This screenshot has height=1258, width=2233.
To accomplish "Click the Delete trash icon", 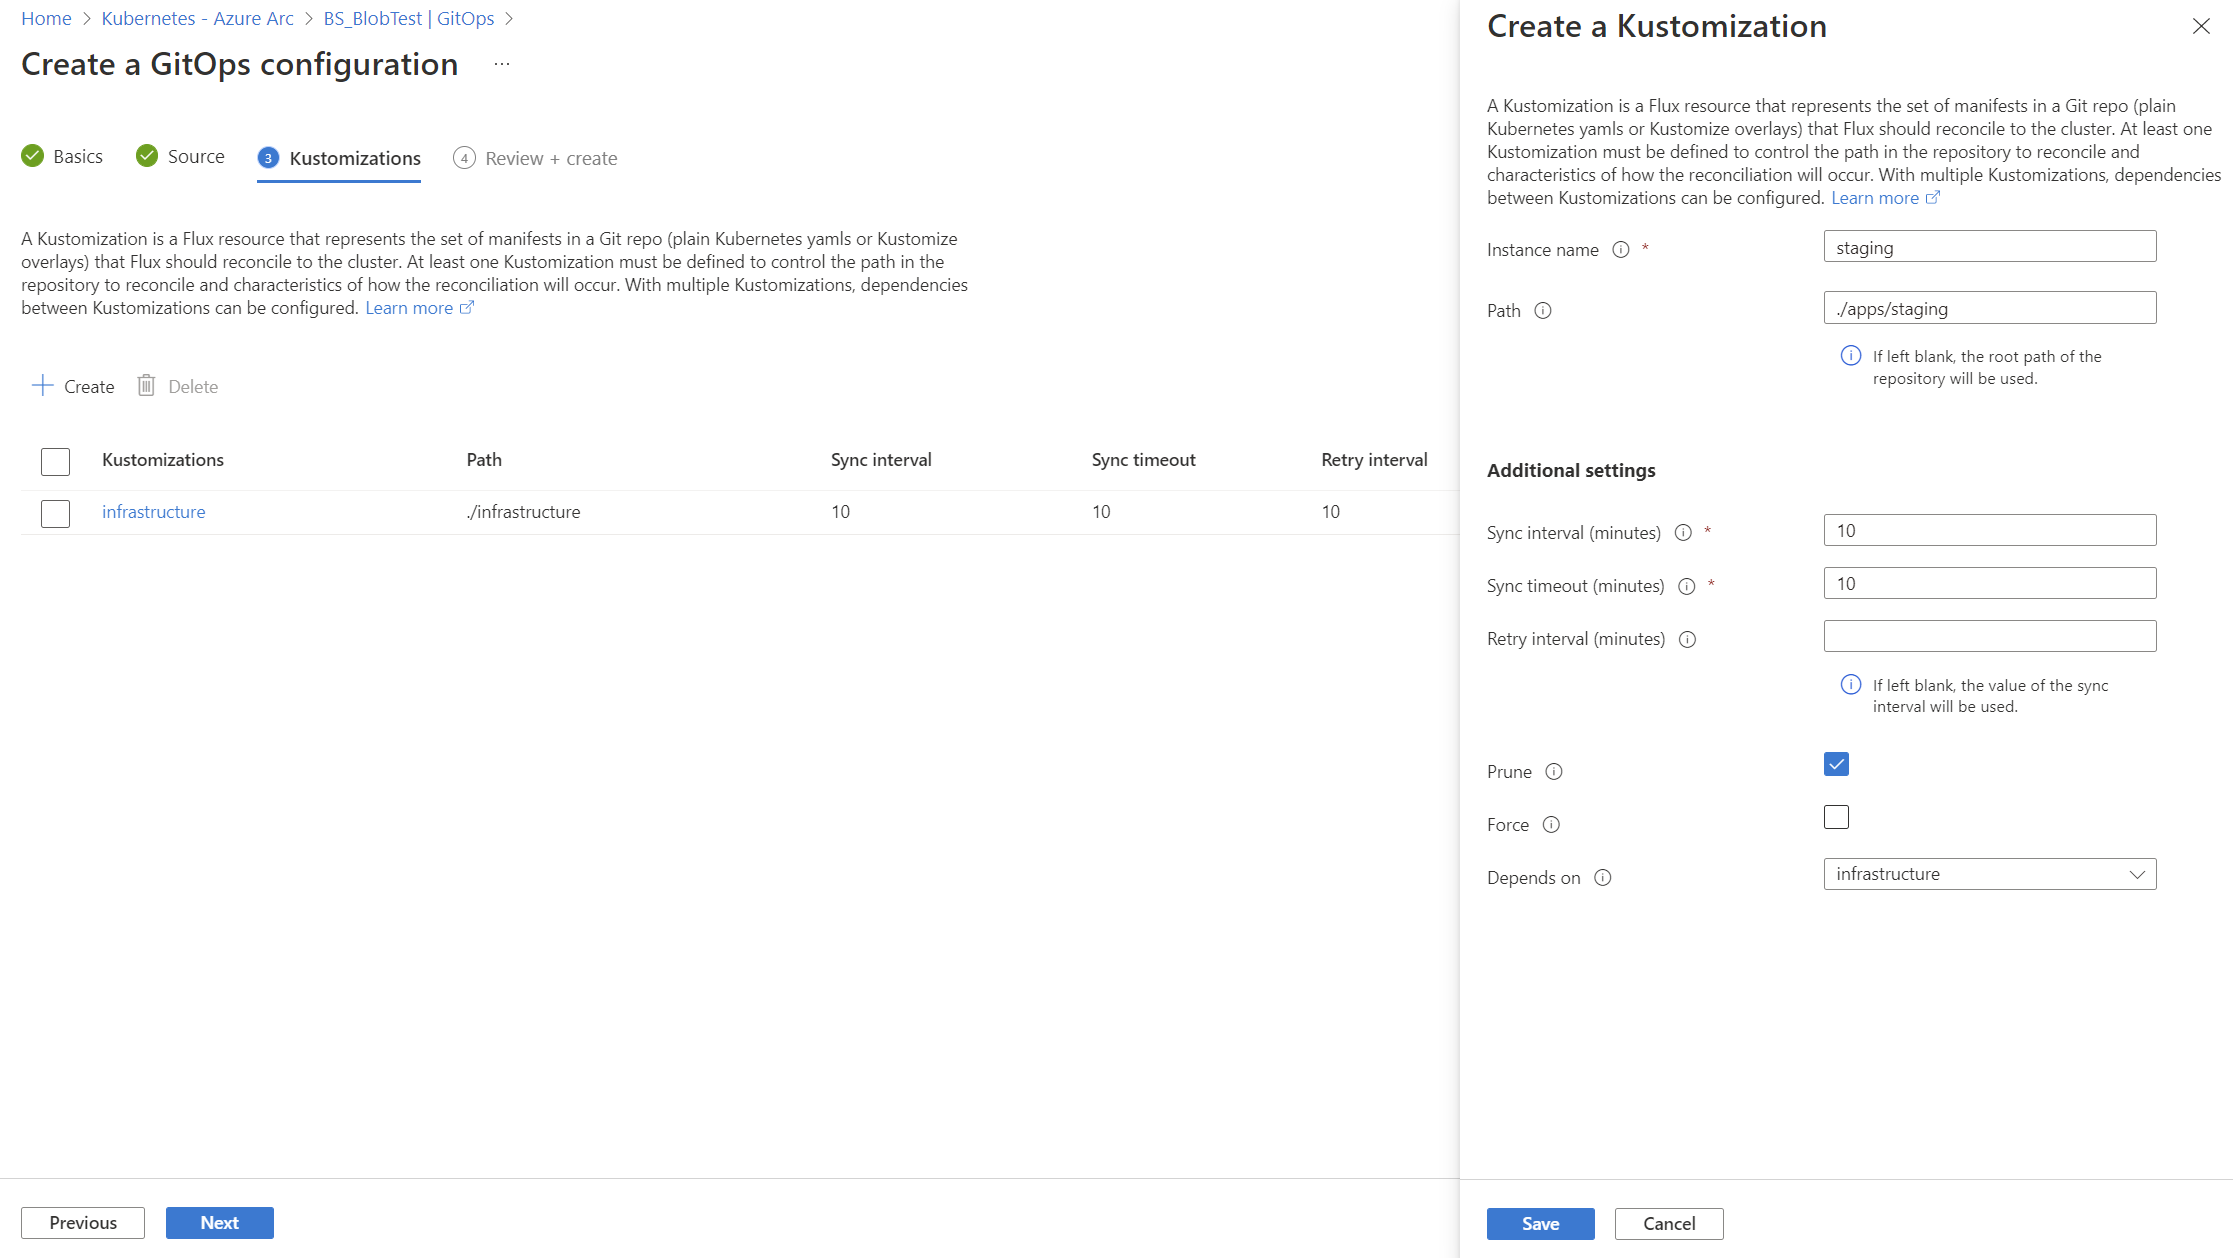I will tap(146, 386).
